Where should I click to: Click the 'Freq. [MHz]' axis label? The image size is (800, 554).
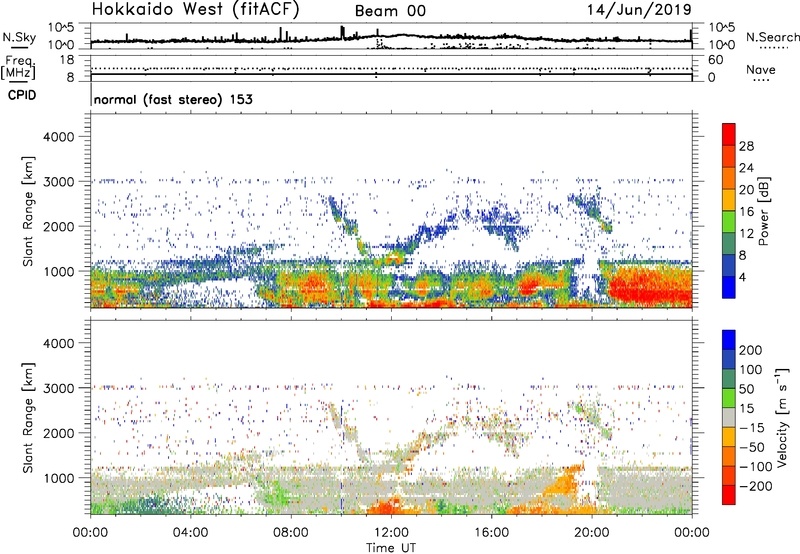pos(18,68)
